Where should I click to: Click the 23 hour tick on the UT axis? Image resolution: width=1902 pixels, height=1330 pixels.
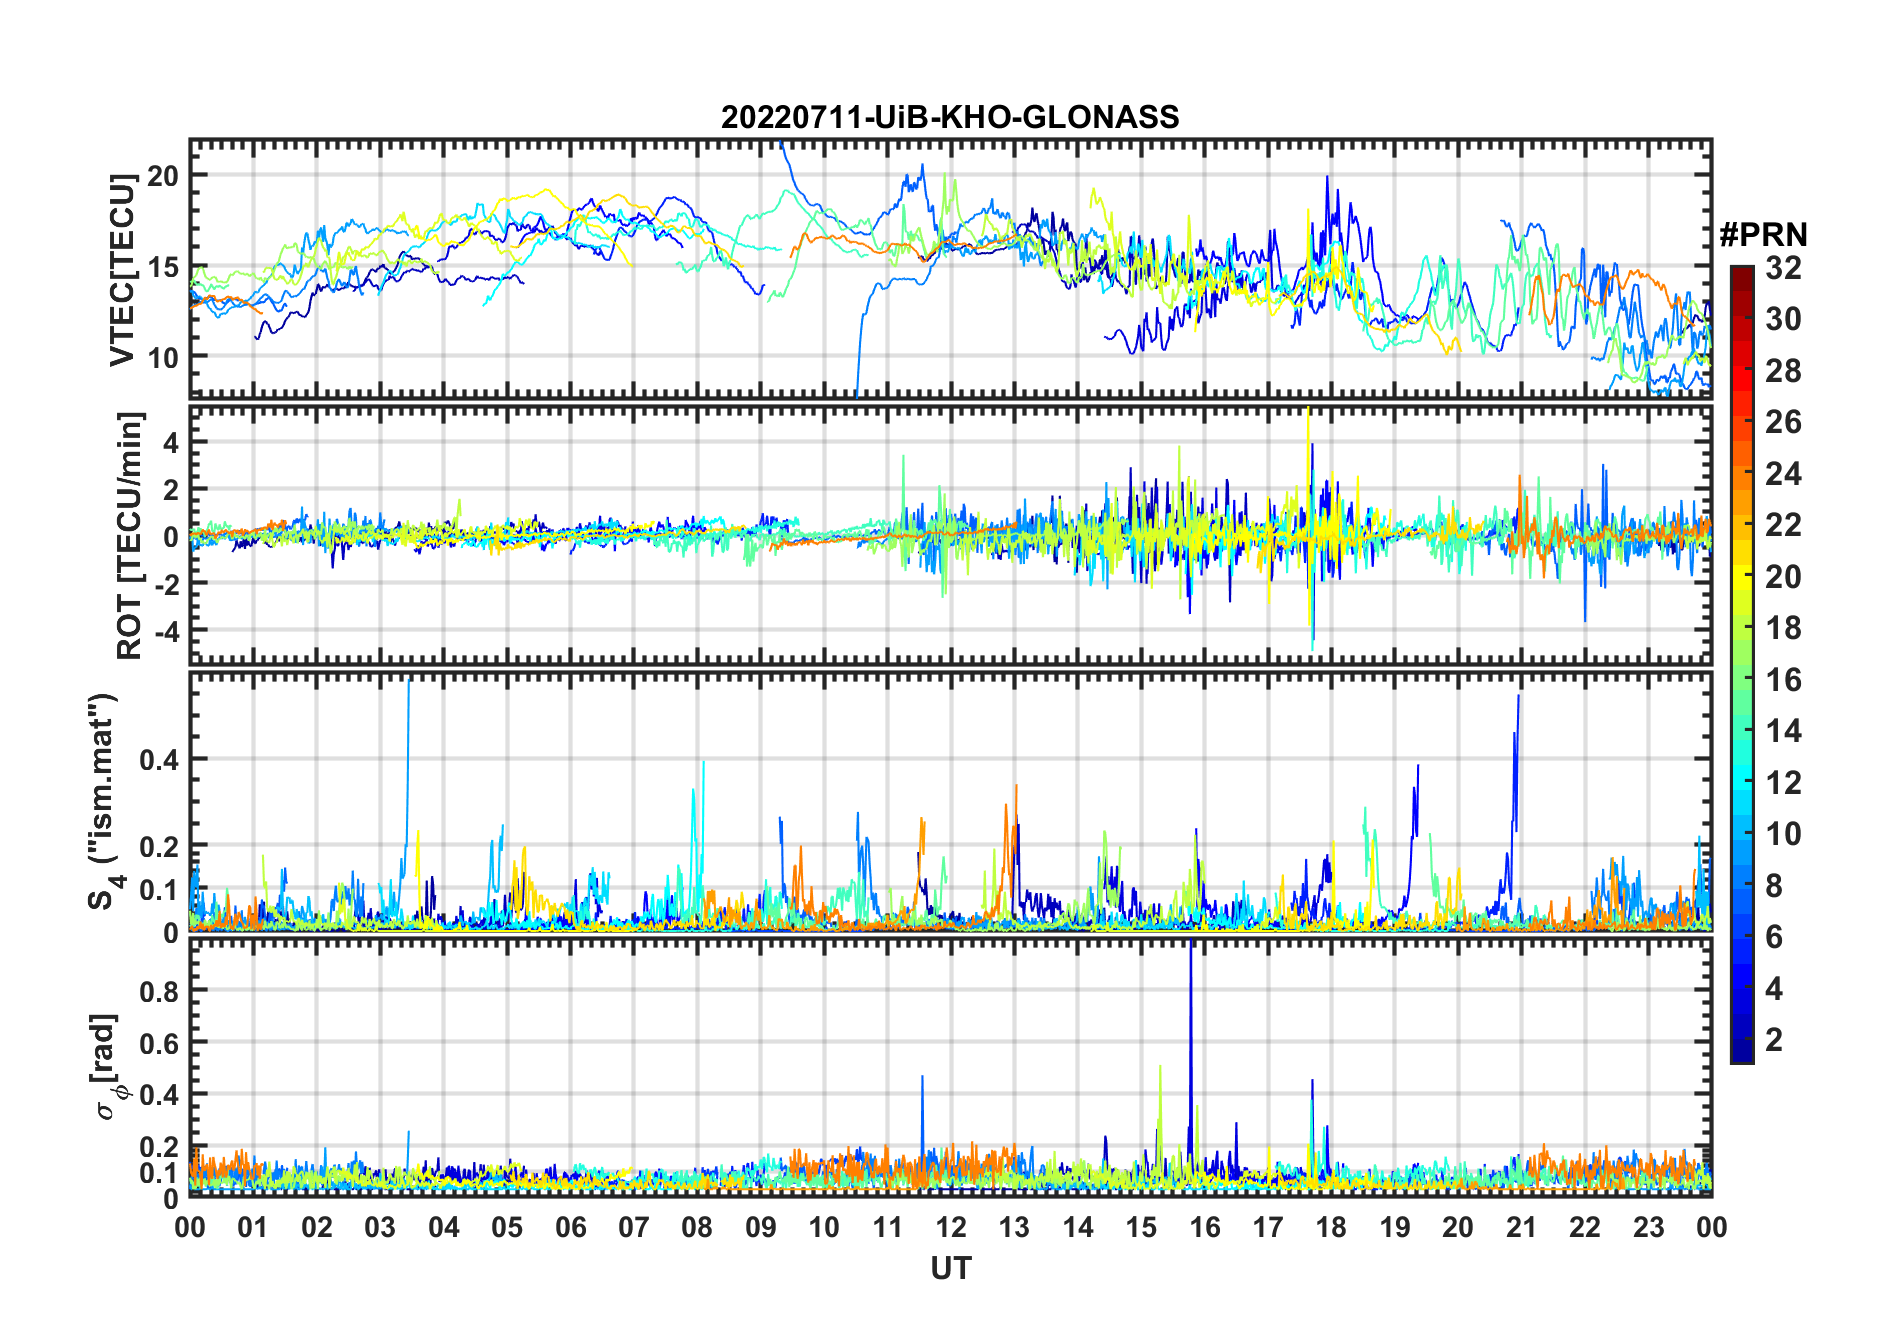pos(1648,1227)
